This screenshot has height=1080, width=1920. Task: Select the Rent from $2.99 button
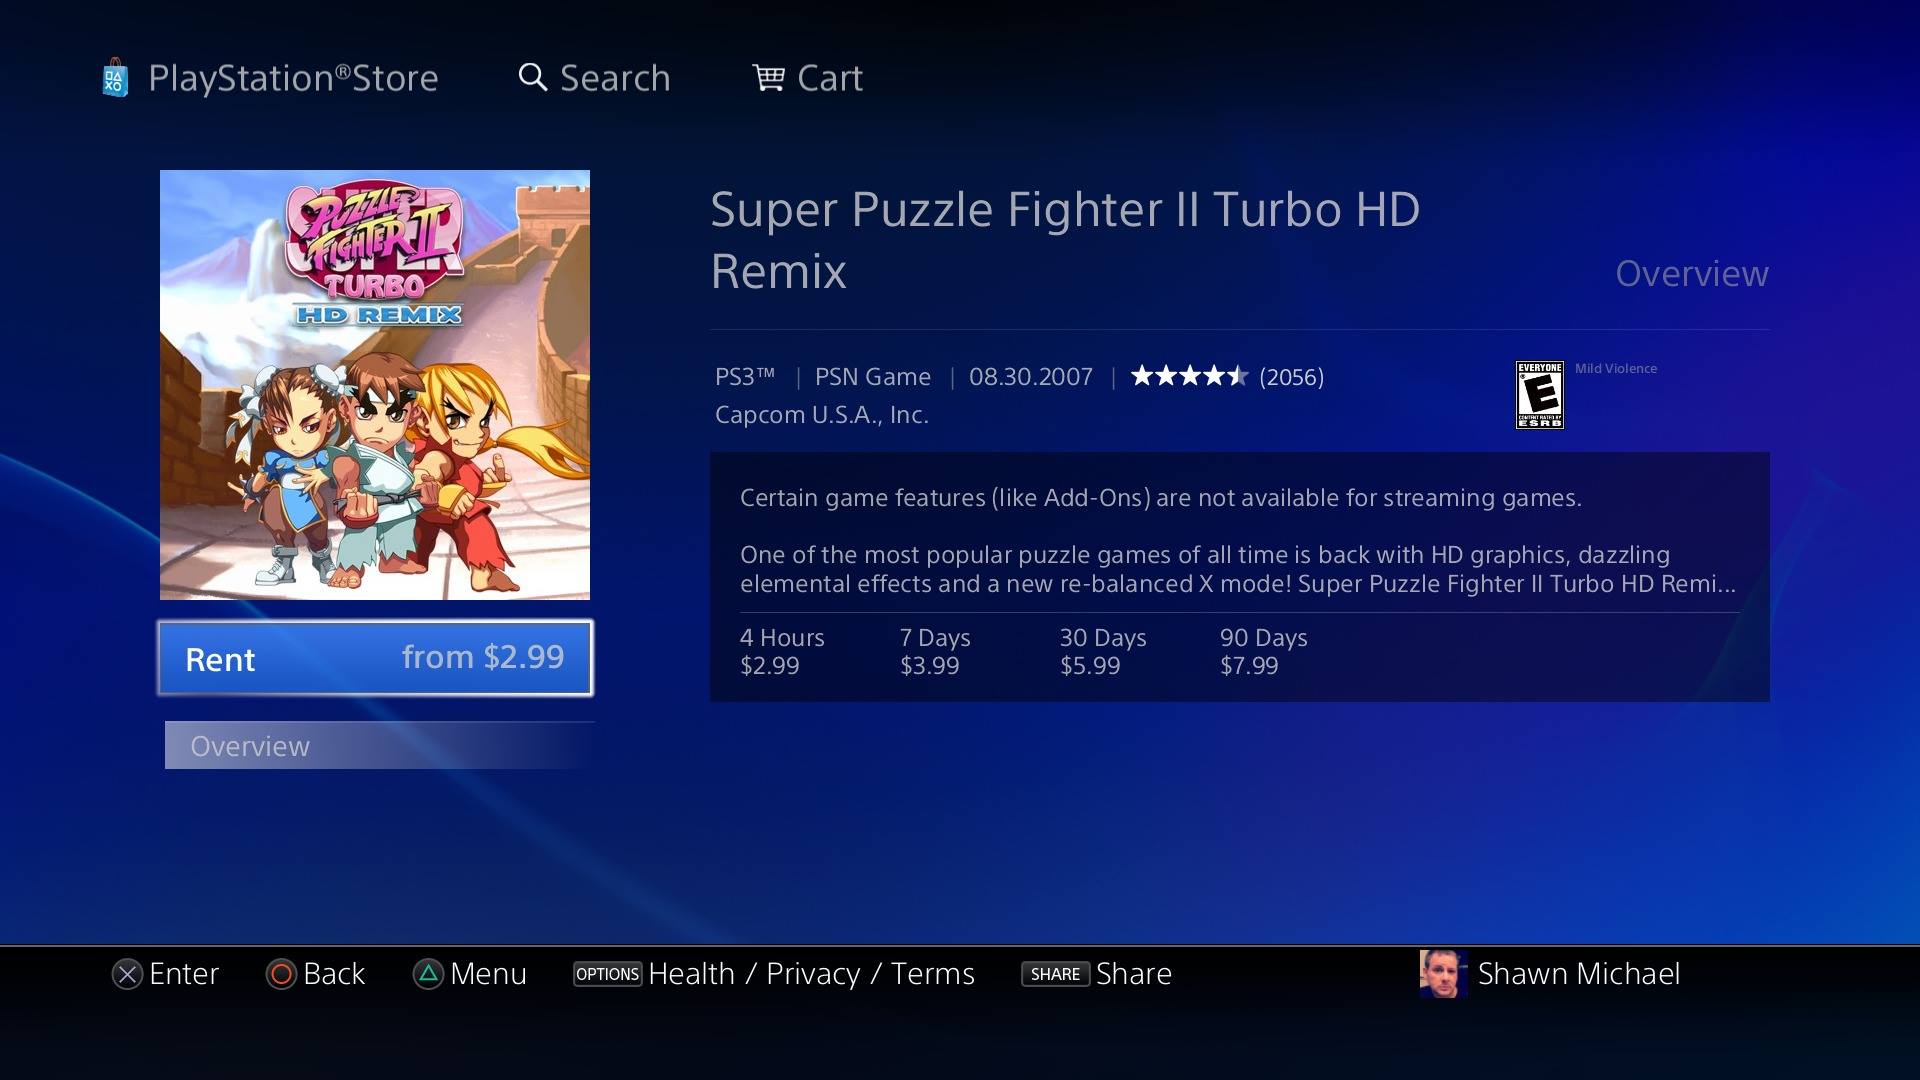375,658
